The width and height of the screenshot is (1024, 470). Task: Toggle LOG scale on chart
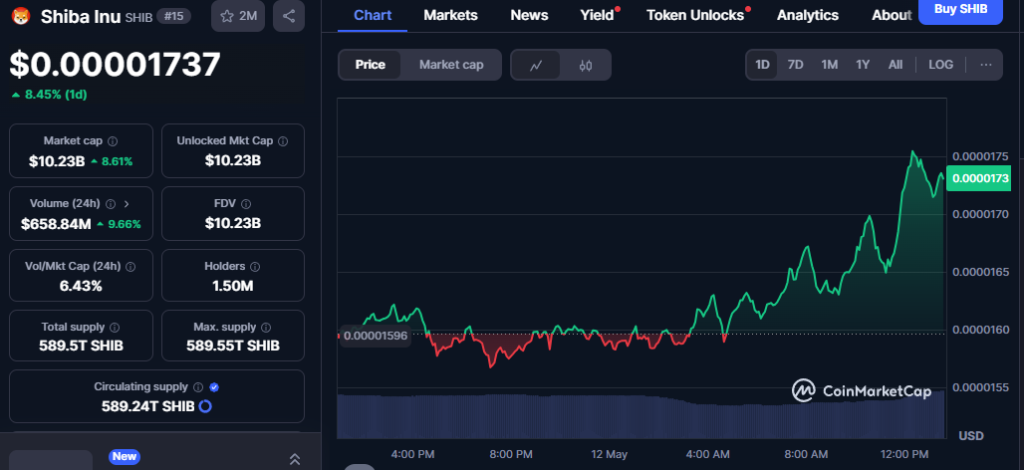coord(940,65)
